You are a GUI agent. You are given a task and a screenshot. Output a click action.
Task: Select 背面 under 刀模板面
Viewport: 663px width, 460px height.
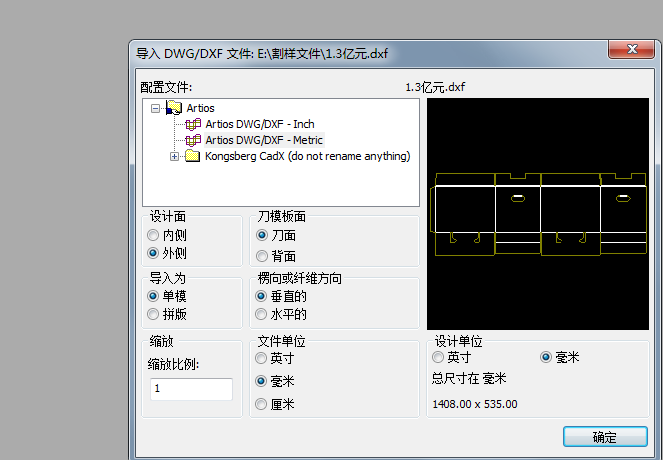click(262, 256)
